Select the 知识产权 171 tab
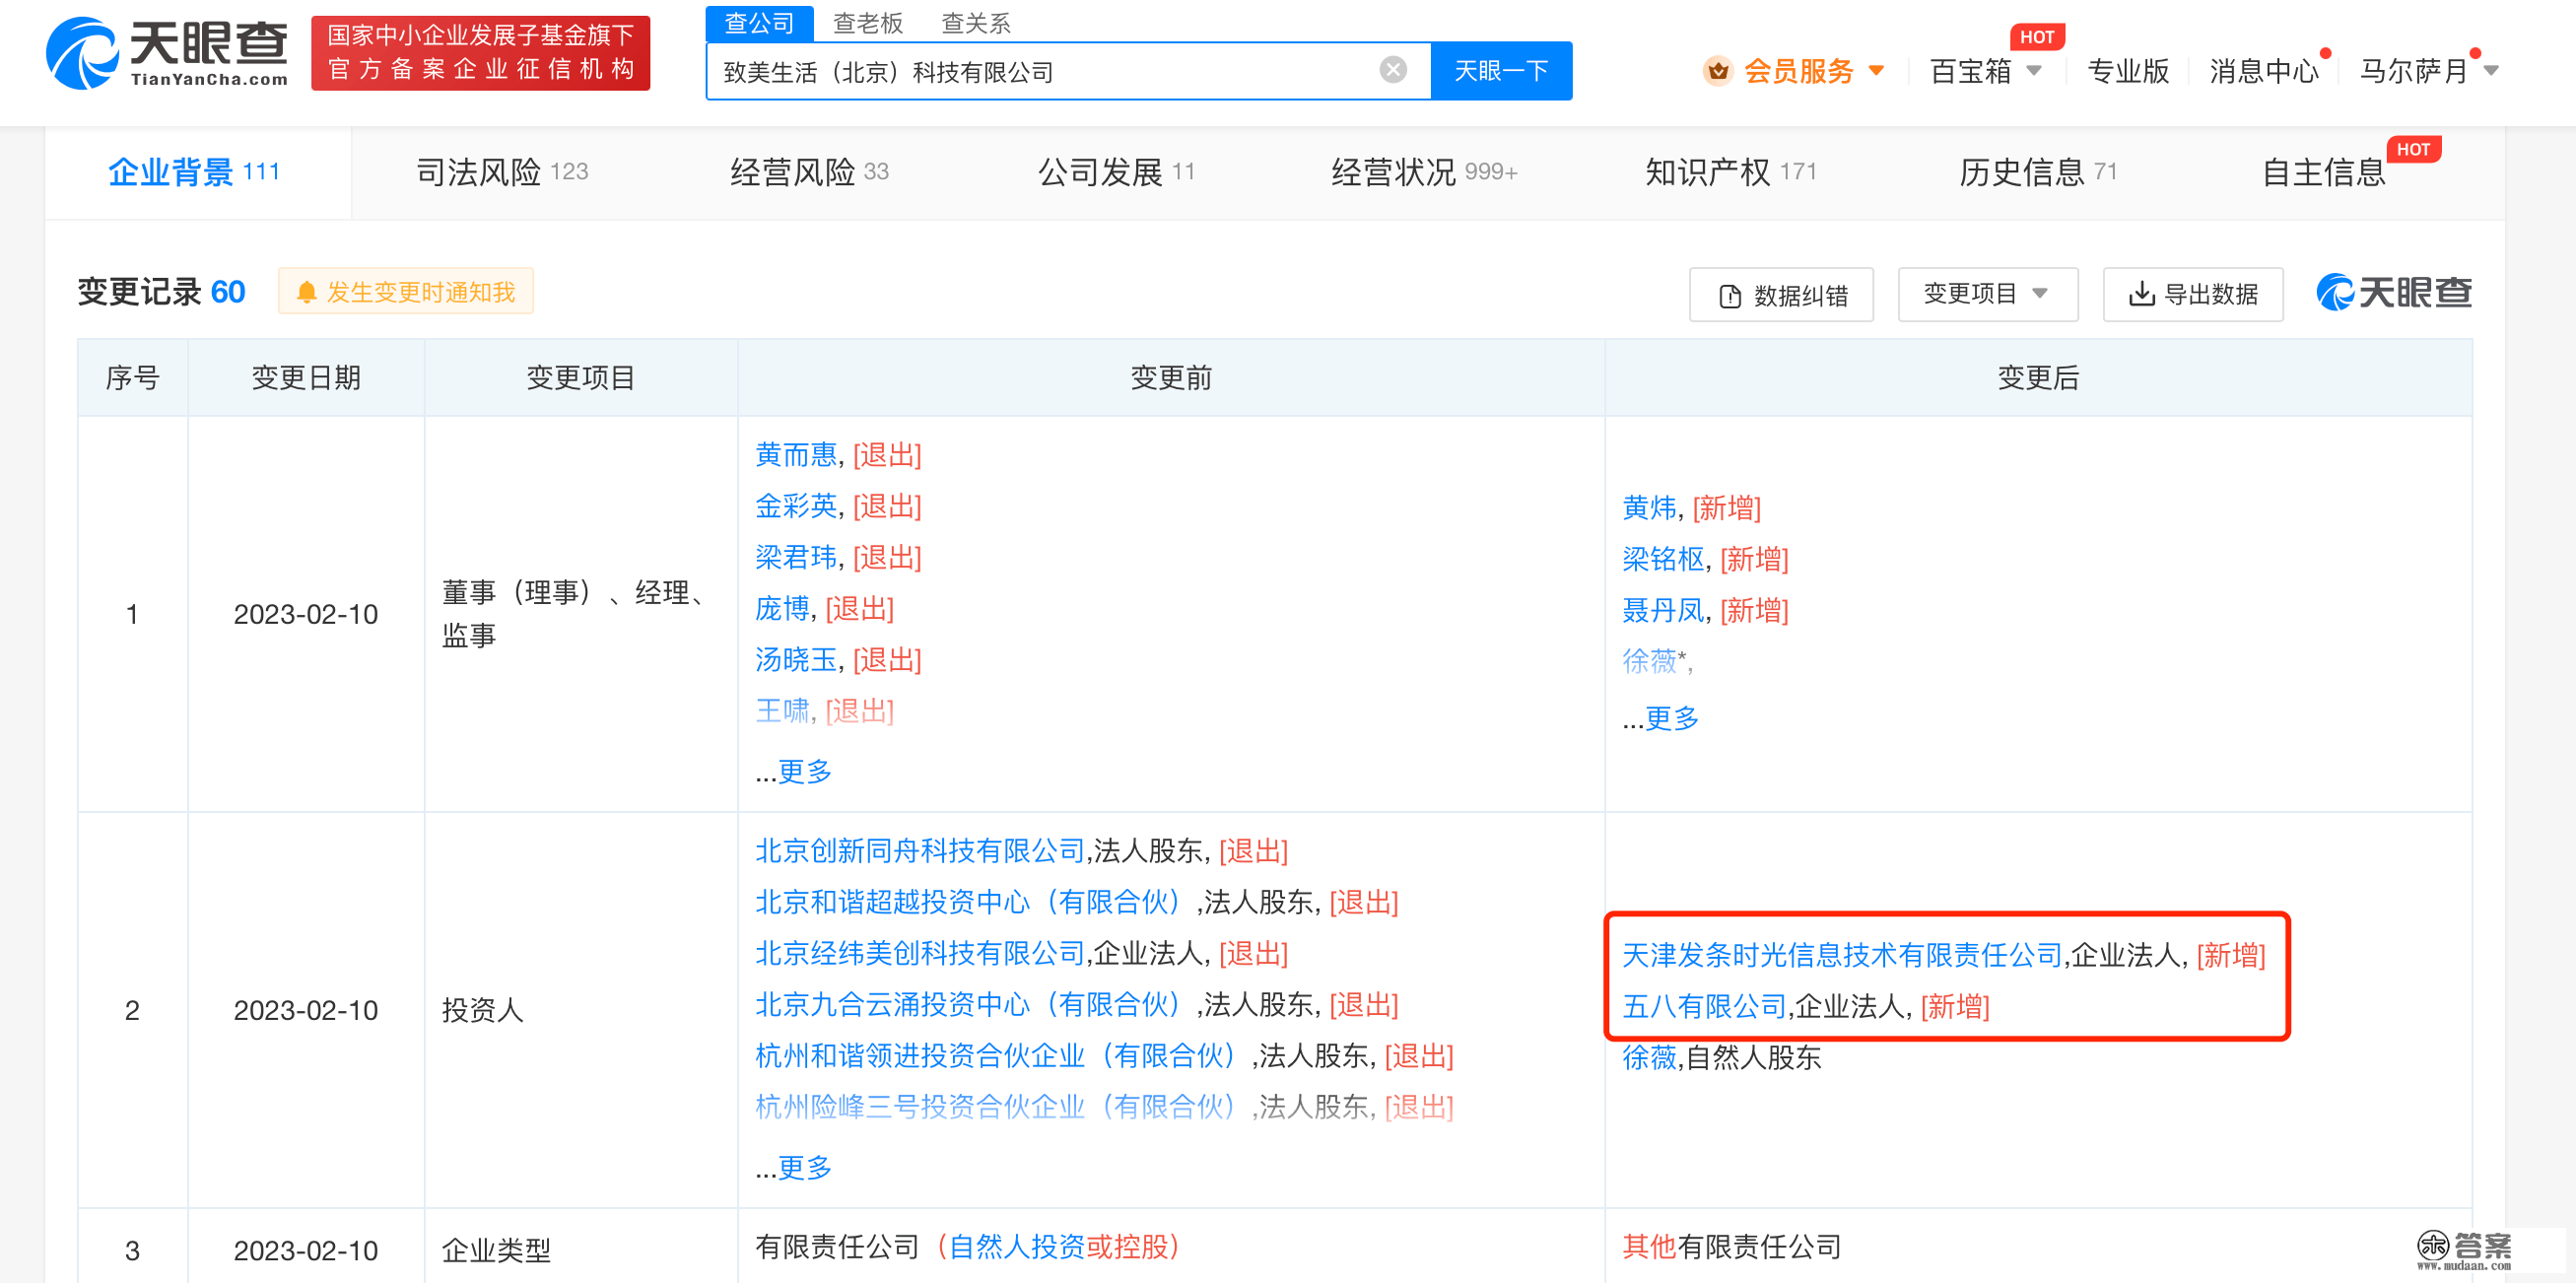This screenshot has height=1283, width=2576. pyautogui.click(x=1730, y=172)
